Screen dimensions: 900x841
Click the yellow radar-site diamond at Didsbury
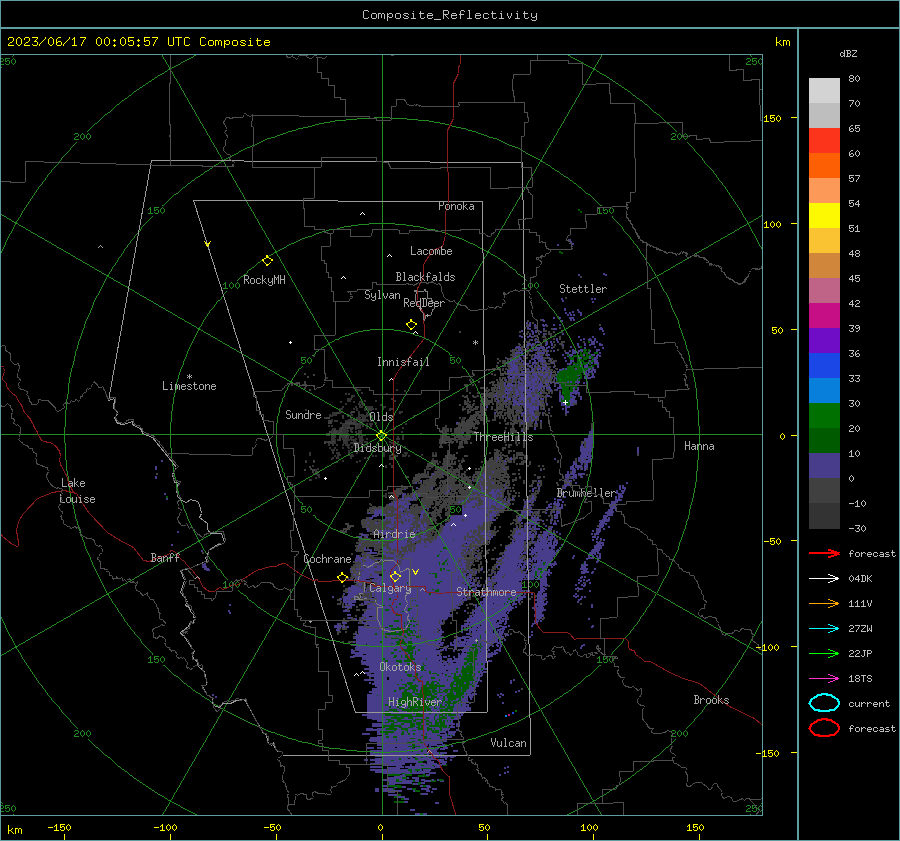coord(382,436)
